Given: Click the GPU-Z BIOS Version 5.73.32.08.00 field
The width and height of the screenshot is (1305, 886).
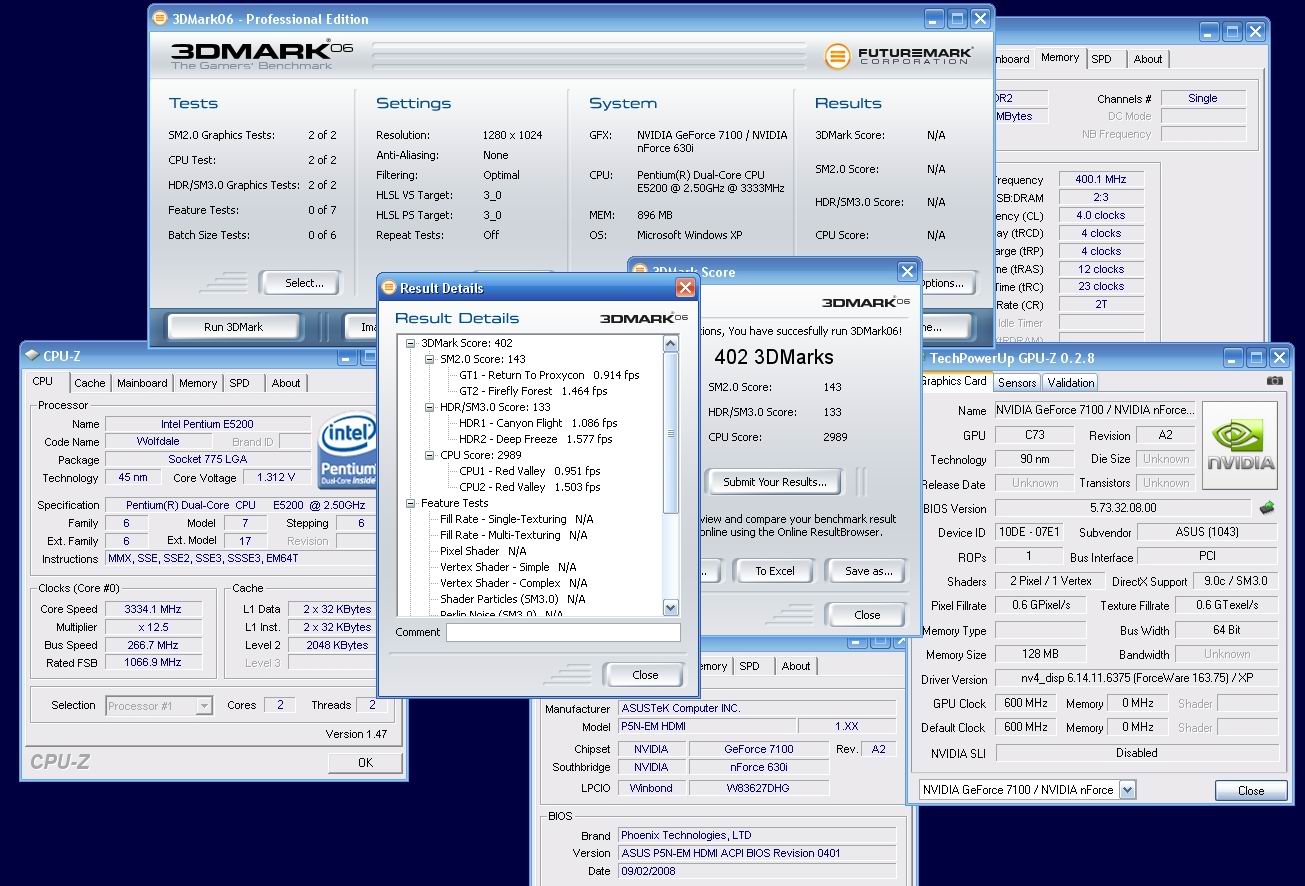Looking at the screenshot, I should (x=1122, y=508).
